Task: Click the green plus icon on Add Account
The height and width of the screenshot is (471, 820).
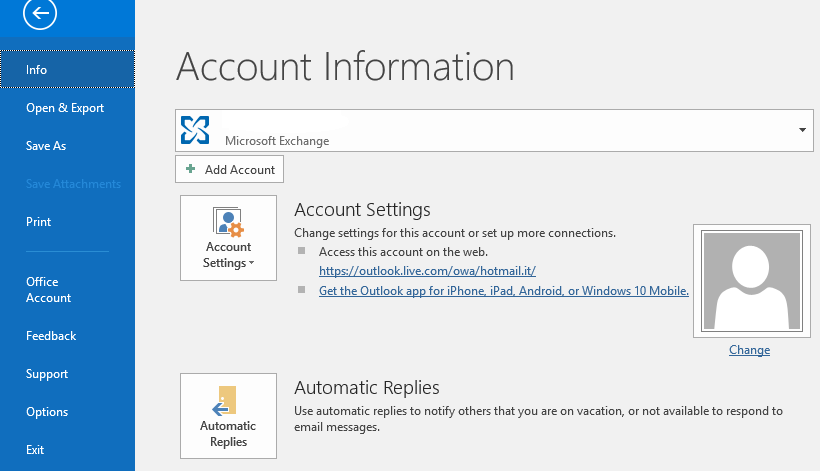Action: pos(190,168)
